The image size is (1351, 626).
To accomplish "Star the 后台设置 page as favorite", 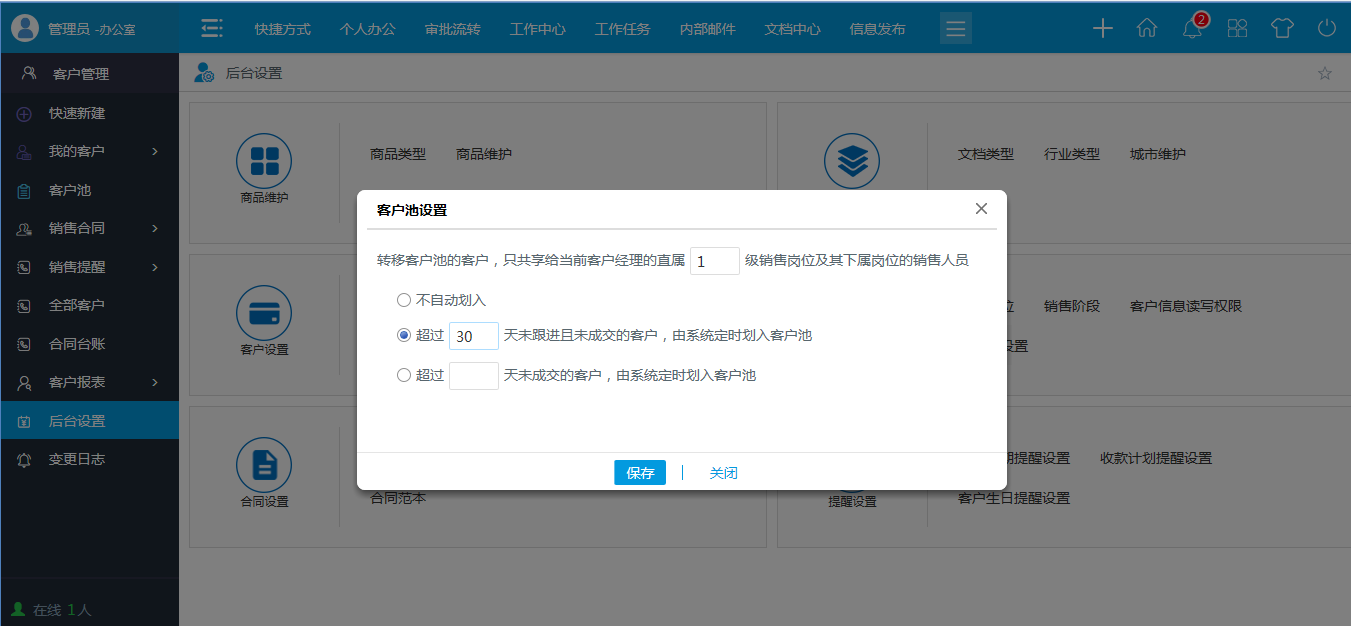I will 1325,73.
